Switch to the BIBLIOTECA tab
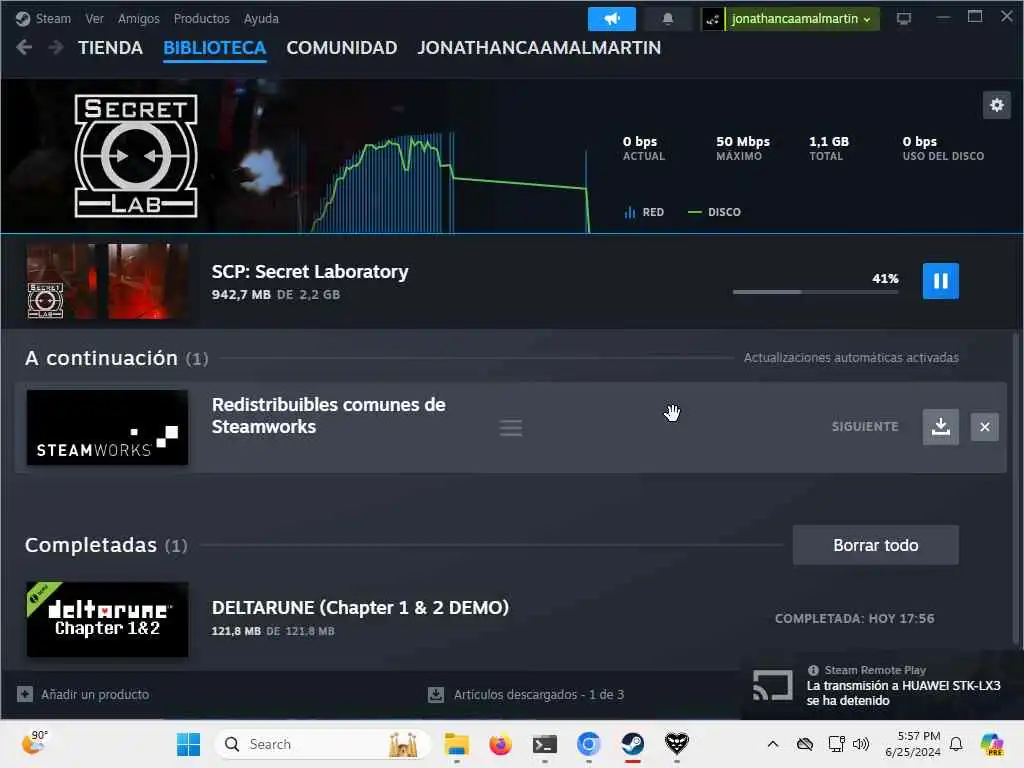This screenshot has width=1024, height=768. point(214,48)
